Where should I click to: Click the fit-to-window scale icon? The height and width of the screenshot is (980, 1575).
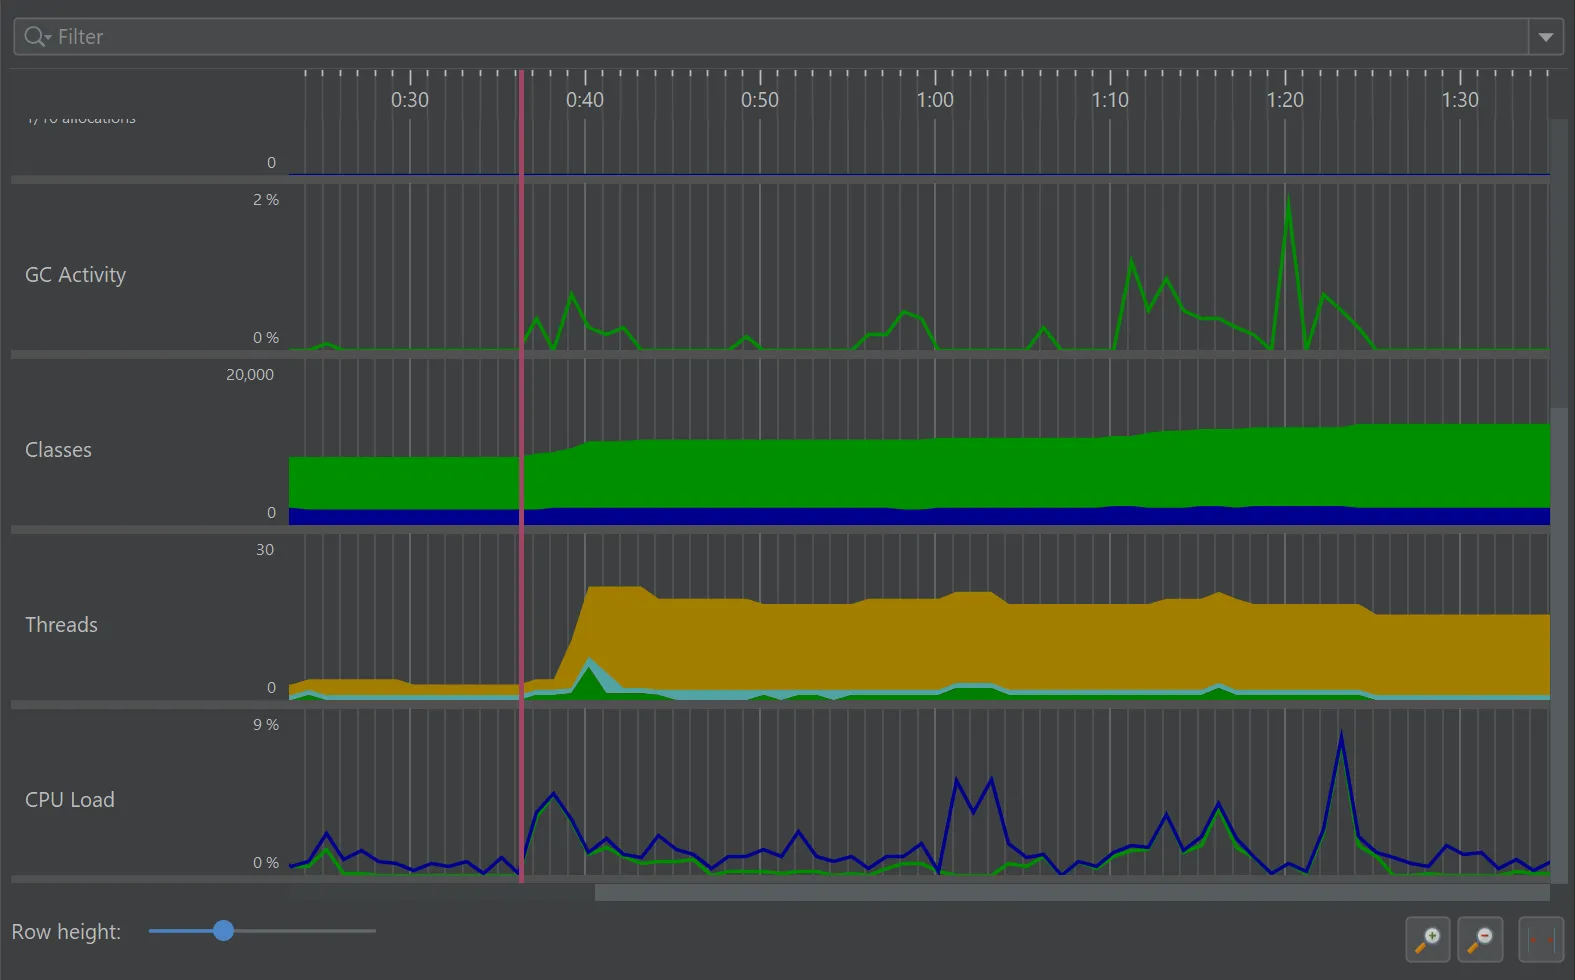pyautogui.click(x=1540, y=940)
